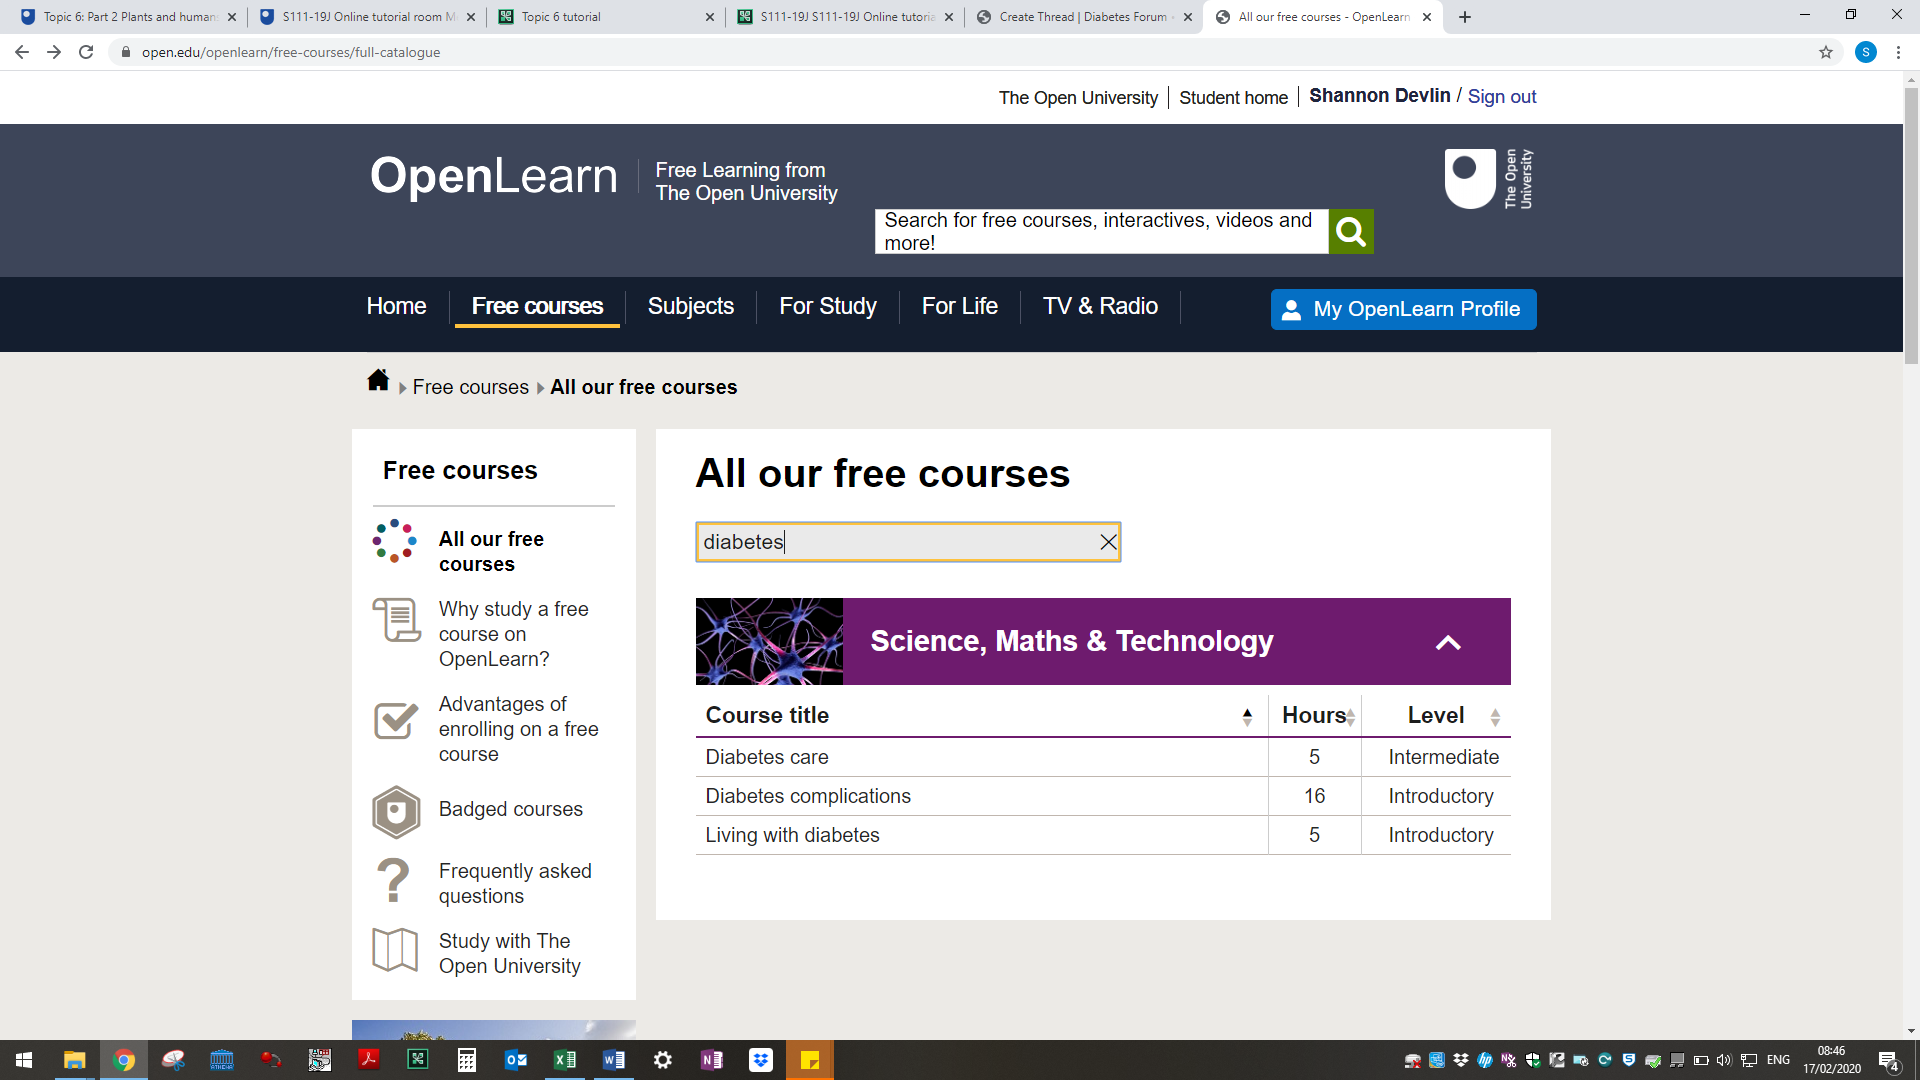The image size is (1920, 1080).
Task: Click the checkmark icon beside Advantages of enrolling
Action: pyautogui.click(x=396, y=719)
